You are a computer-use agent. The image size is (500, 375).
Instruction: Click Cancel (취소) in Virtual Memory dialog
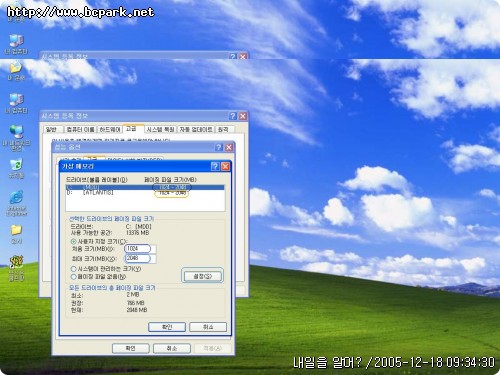(208, 327)
